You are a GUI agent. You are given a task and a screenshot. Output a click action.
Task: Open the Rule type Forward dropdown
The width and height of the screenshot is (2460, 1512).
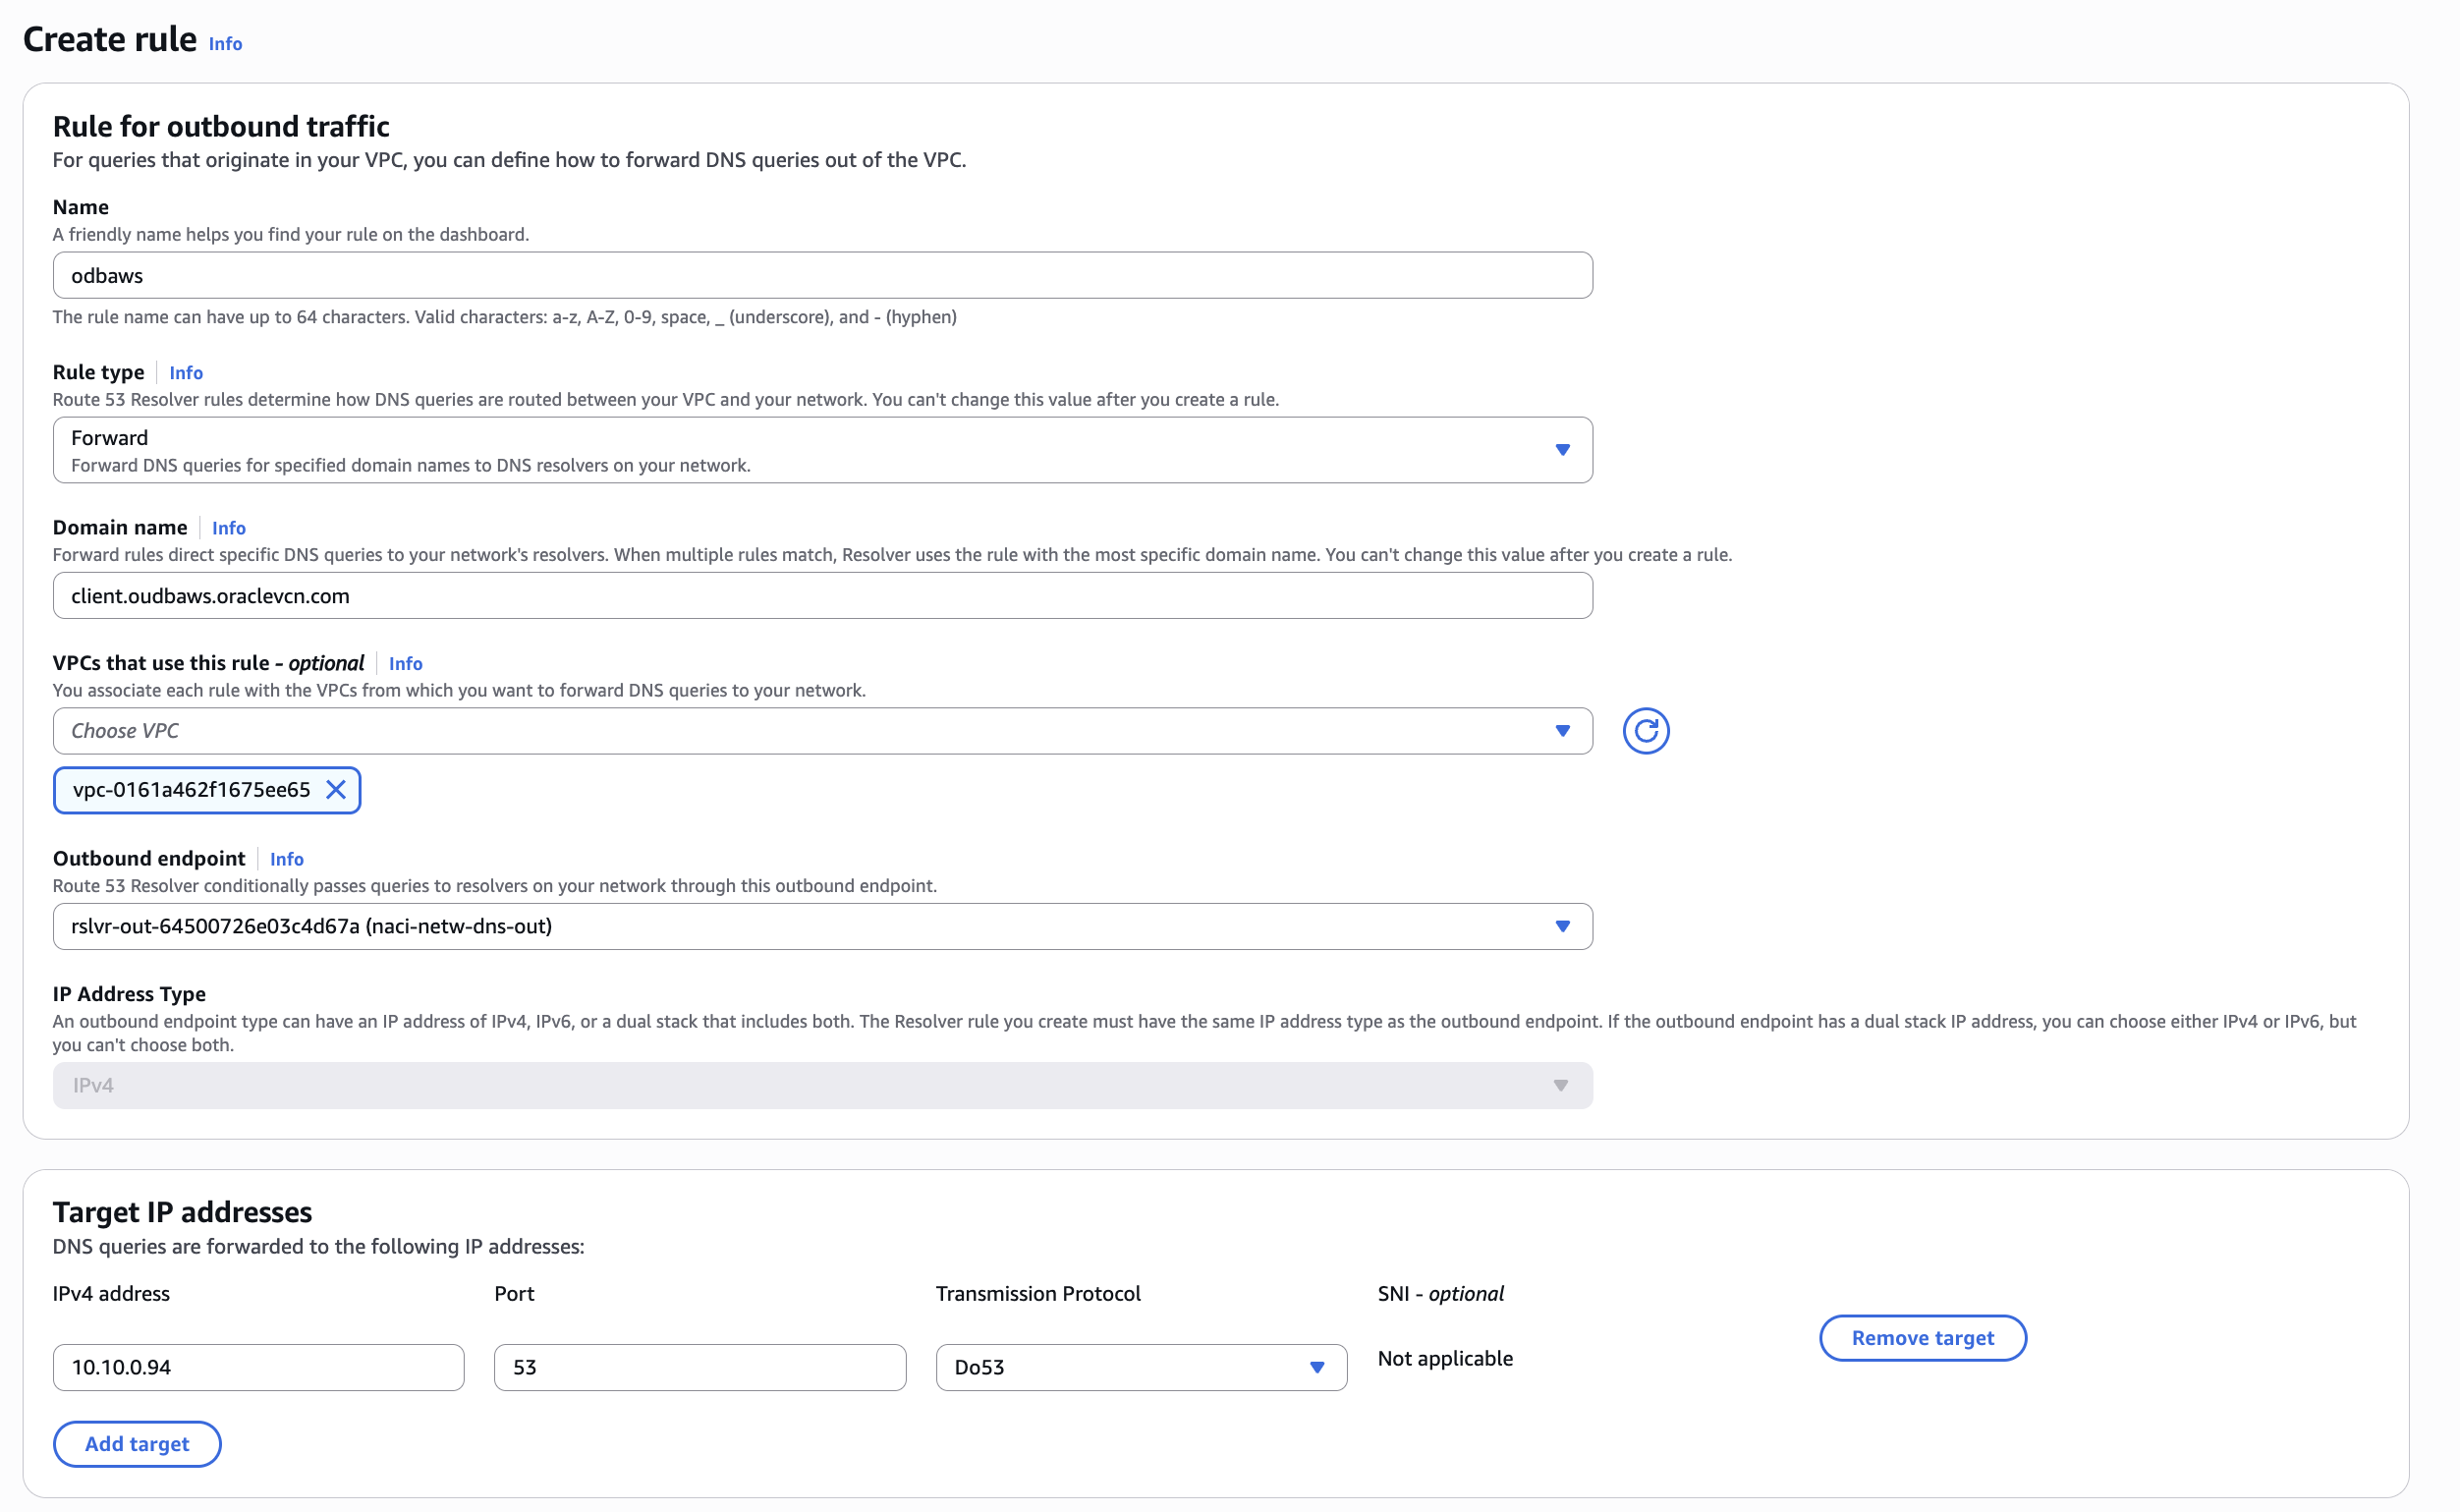pyautogui.click(x=820, y=450)
